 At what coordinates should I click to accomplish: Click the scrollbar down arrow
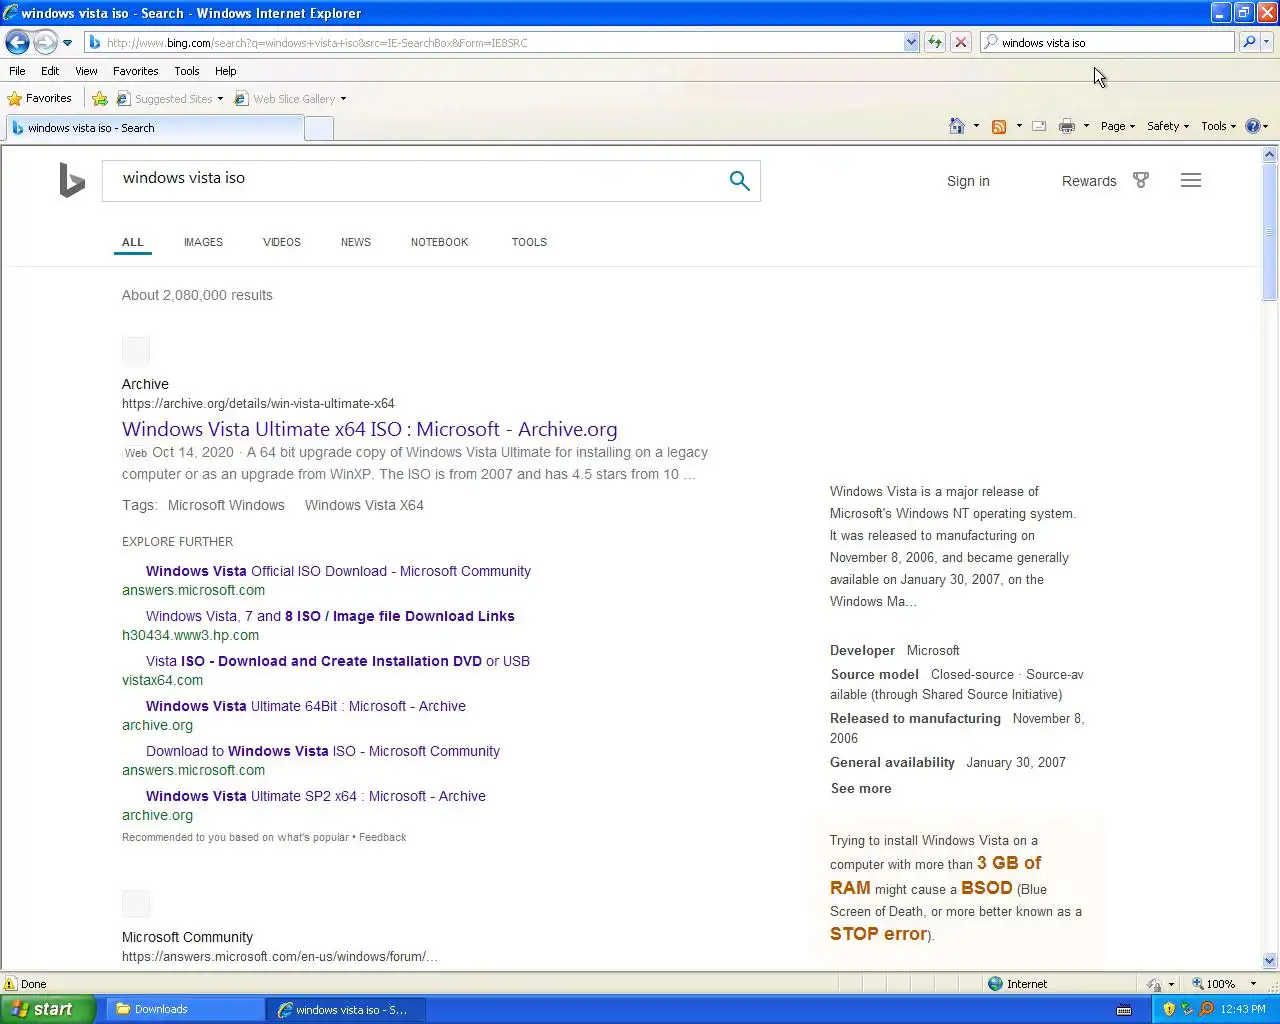click(1270, 961)
